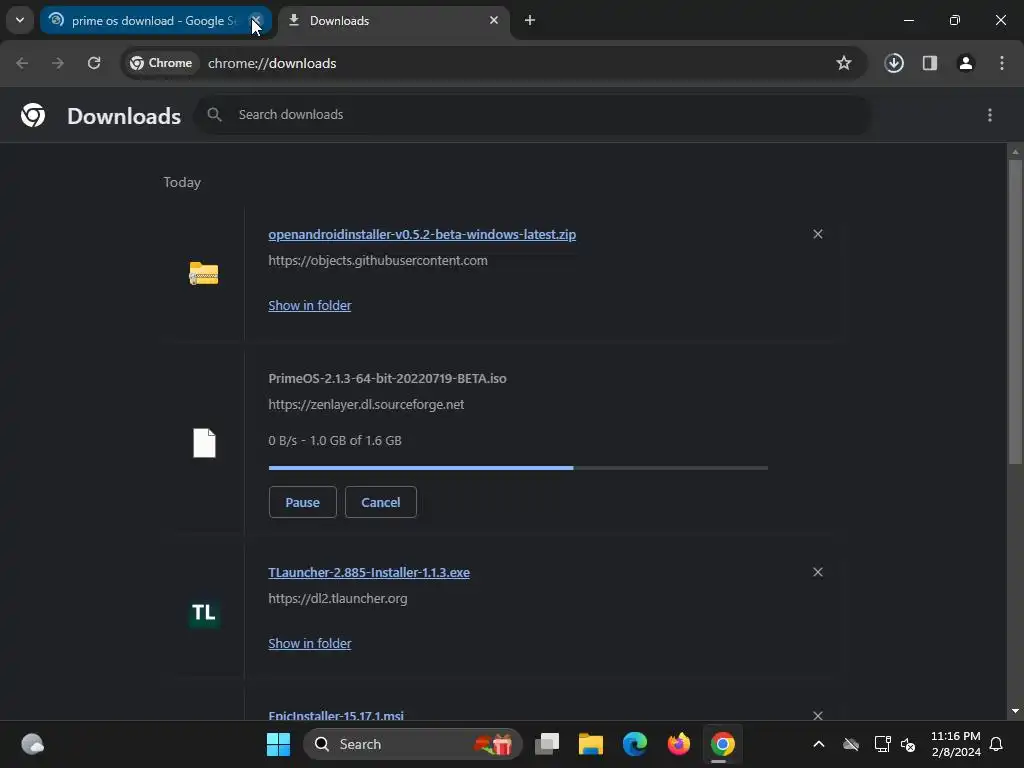
Task: Click the TL TLauncher icon
Action: [204, 613]
